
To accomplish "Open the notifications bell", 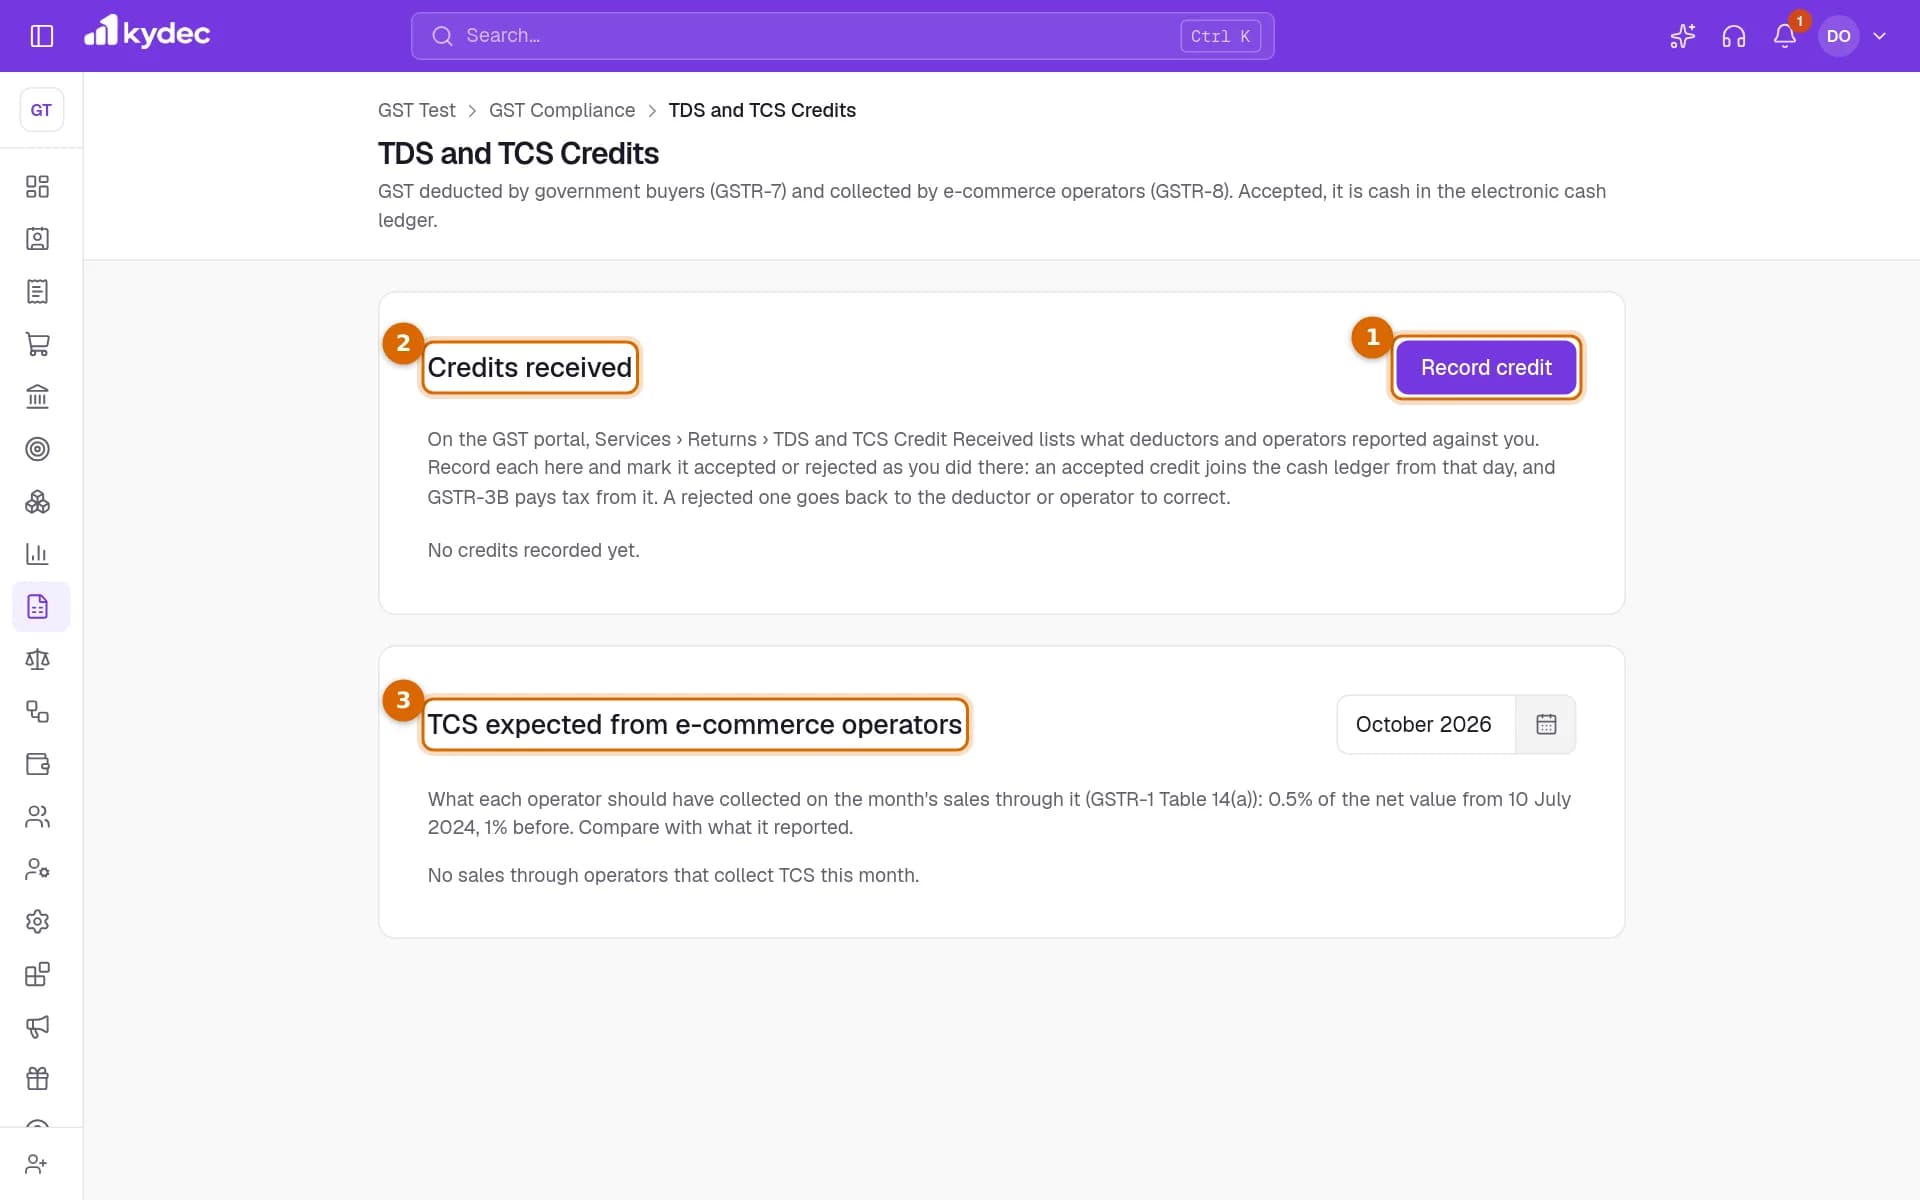I will coord(1784,36).
